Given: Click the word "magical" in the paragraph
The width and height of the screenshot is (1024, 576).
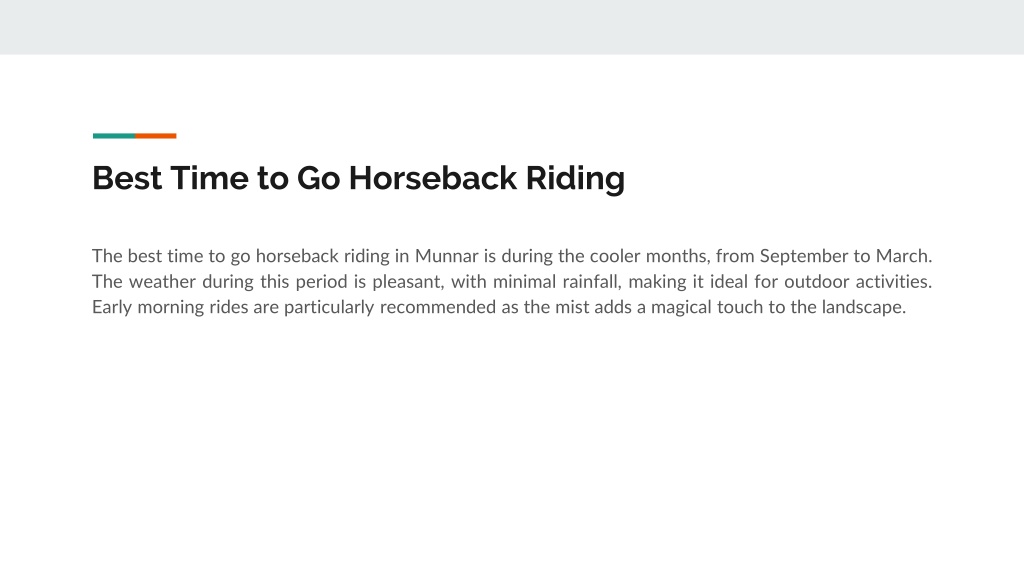Looking at the screenshot, I should [680, 308].
